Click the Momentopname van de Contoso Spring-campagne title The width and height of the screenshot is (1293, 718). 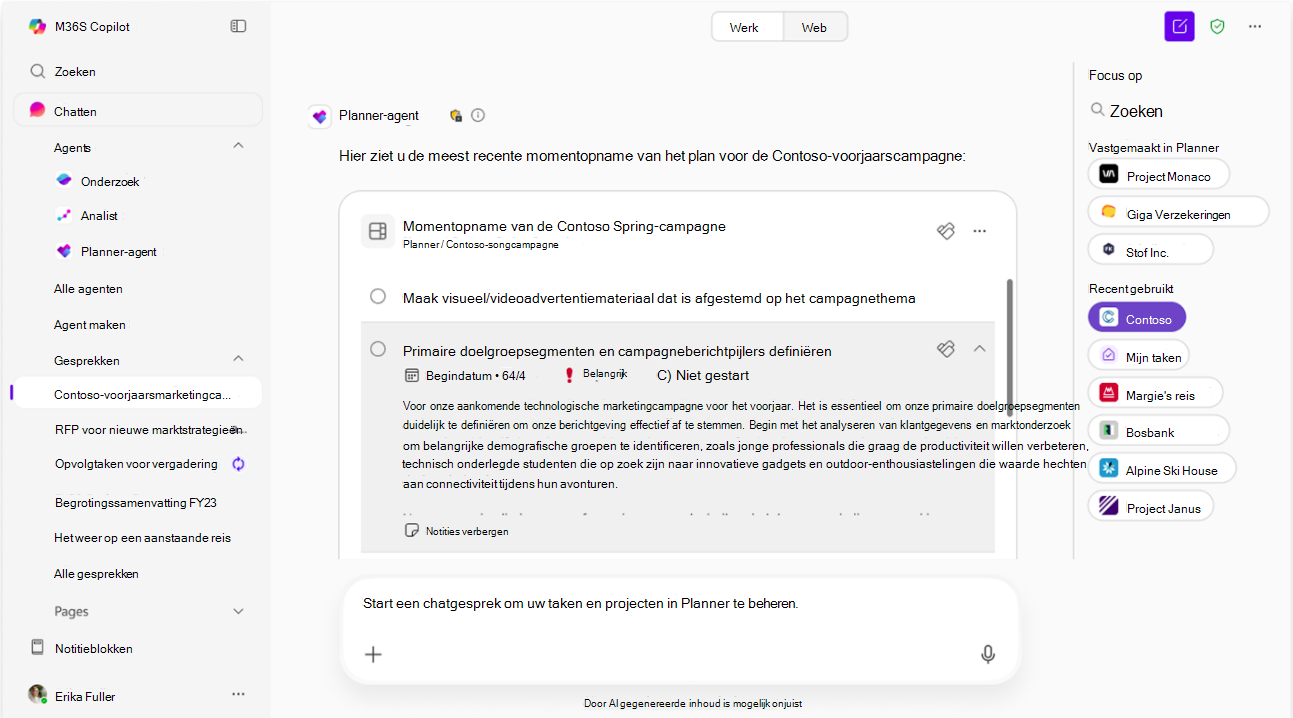(x=564, y=226)
